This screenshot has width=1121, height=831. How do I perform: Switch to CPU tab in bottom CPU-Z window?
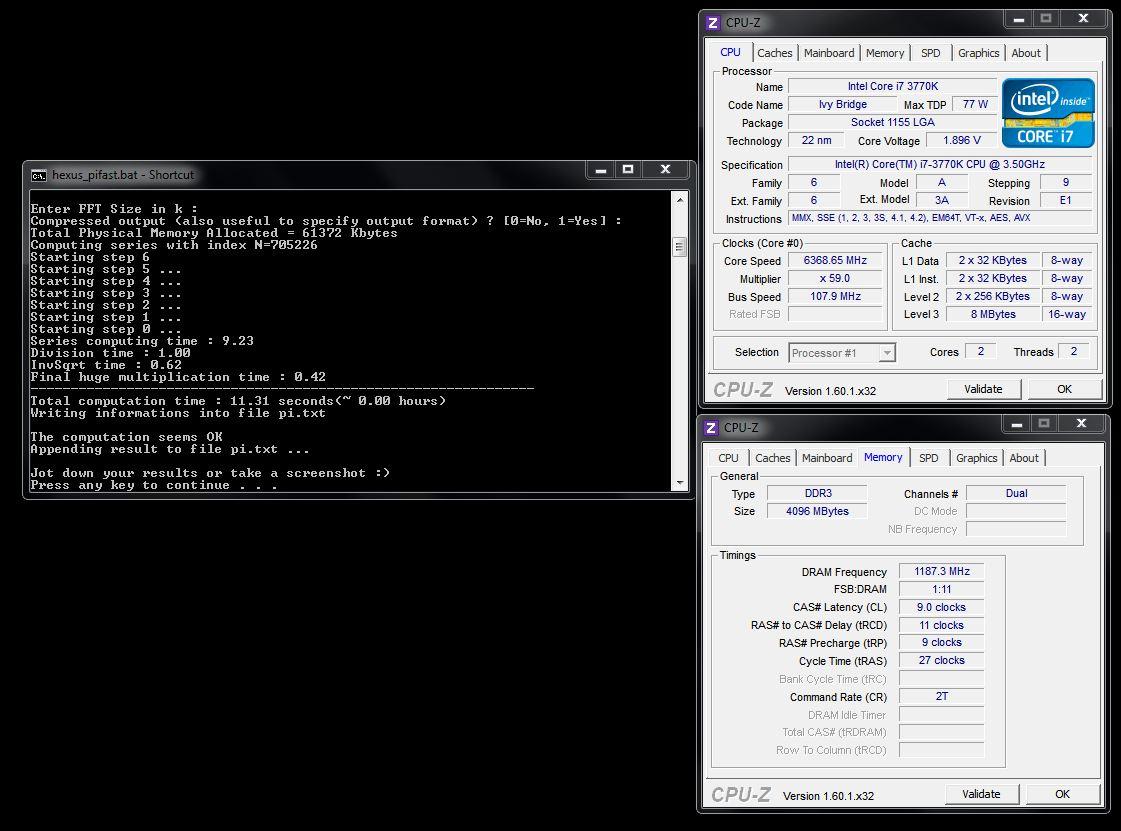[x=728, y=458]
